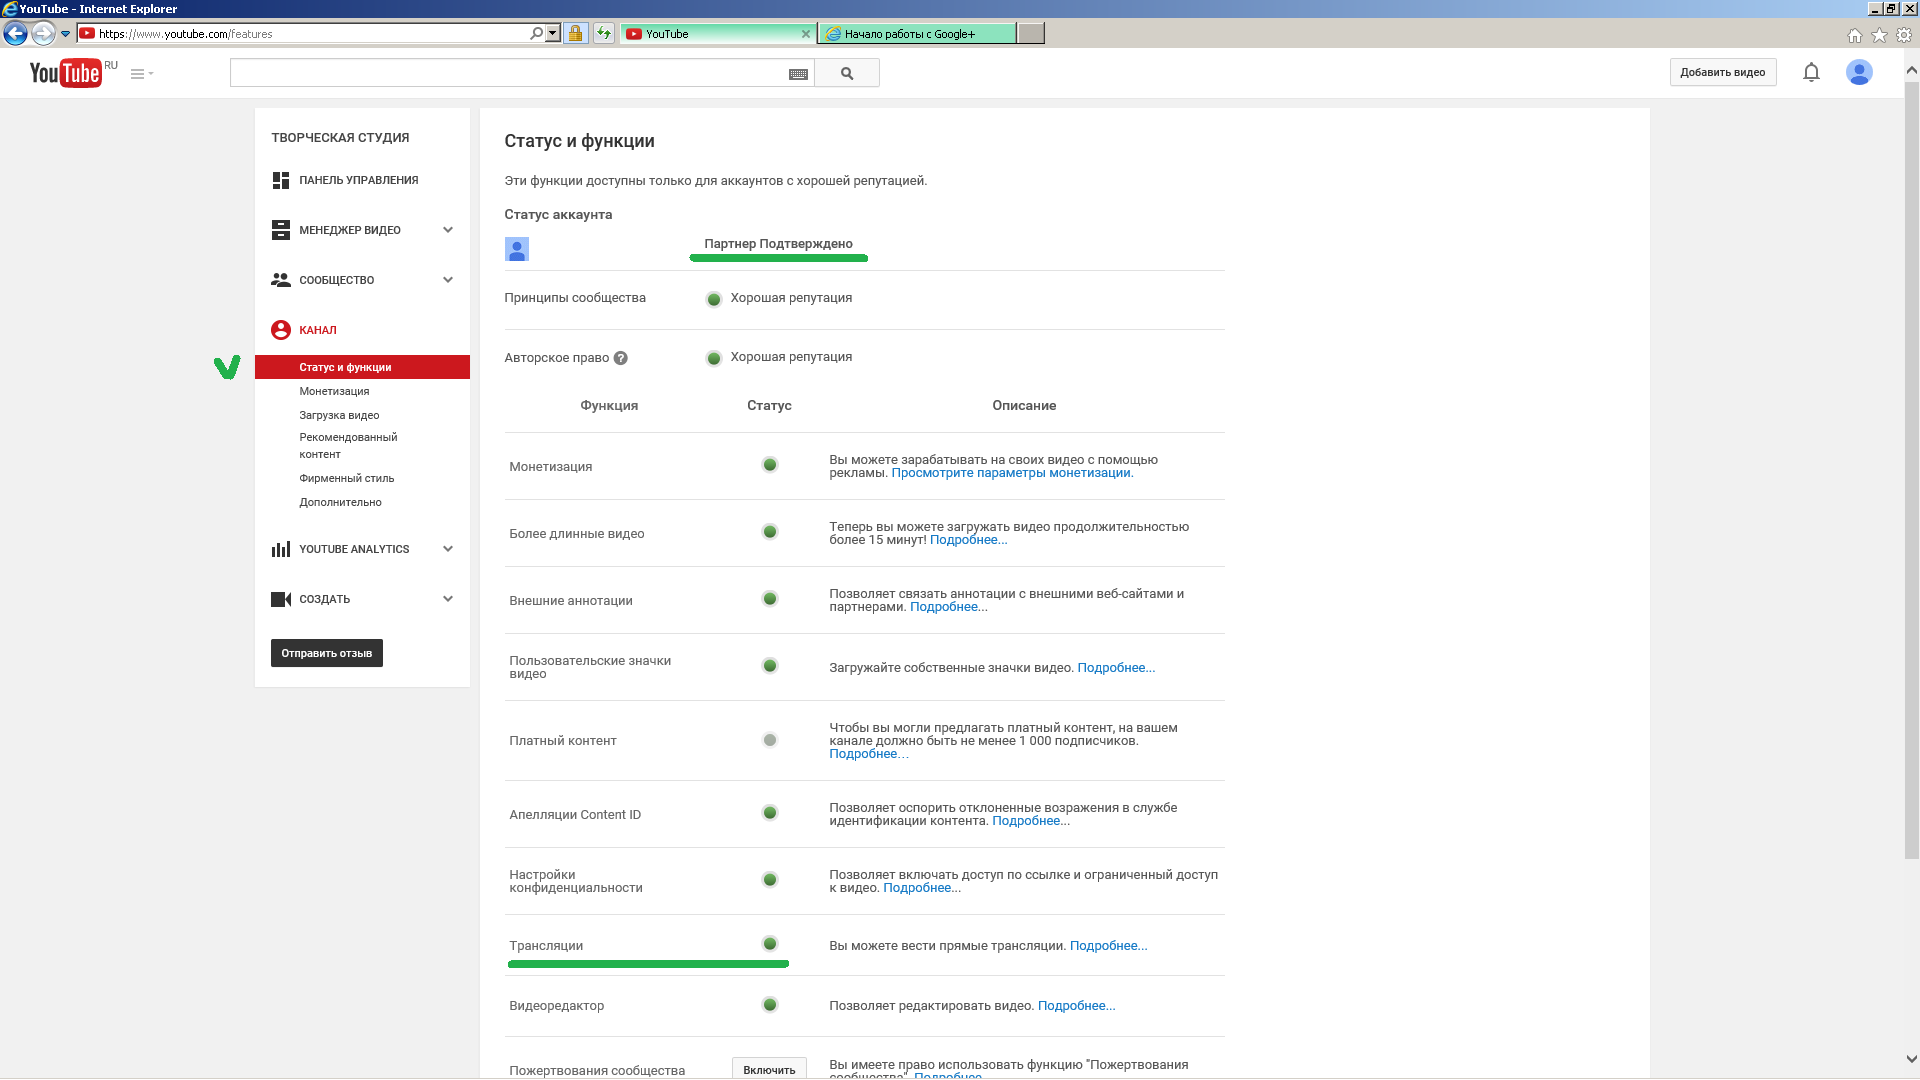Enable Пожертвования сообщества with Включить button
The height and width of the screenshot is (1080, 1920).
tap(769, 1069)
